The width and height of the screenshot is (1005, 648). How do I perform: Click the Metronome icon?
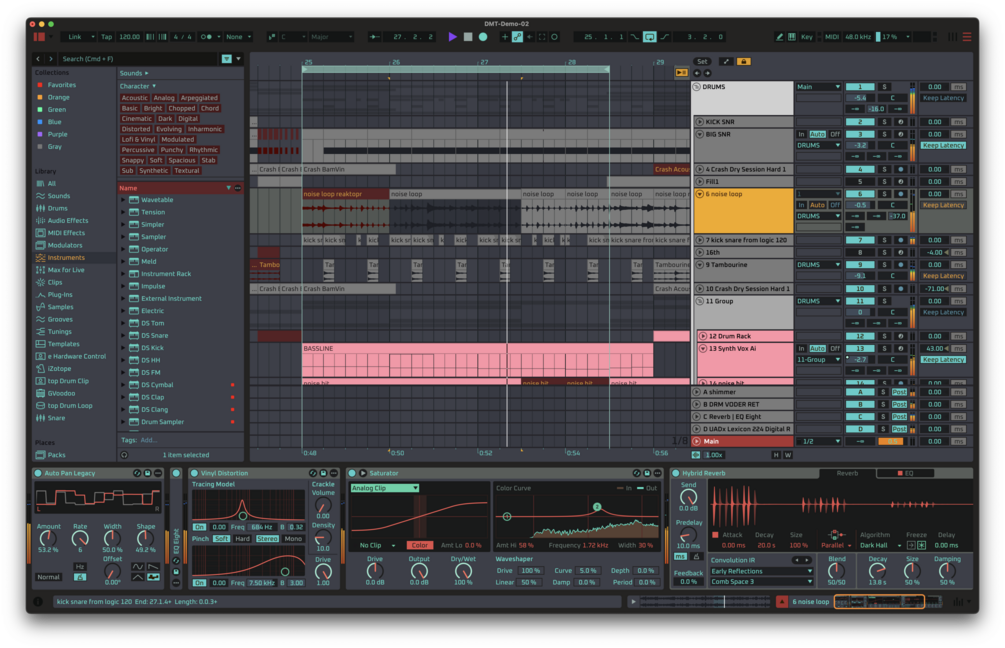click(206, 37)
